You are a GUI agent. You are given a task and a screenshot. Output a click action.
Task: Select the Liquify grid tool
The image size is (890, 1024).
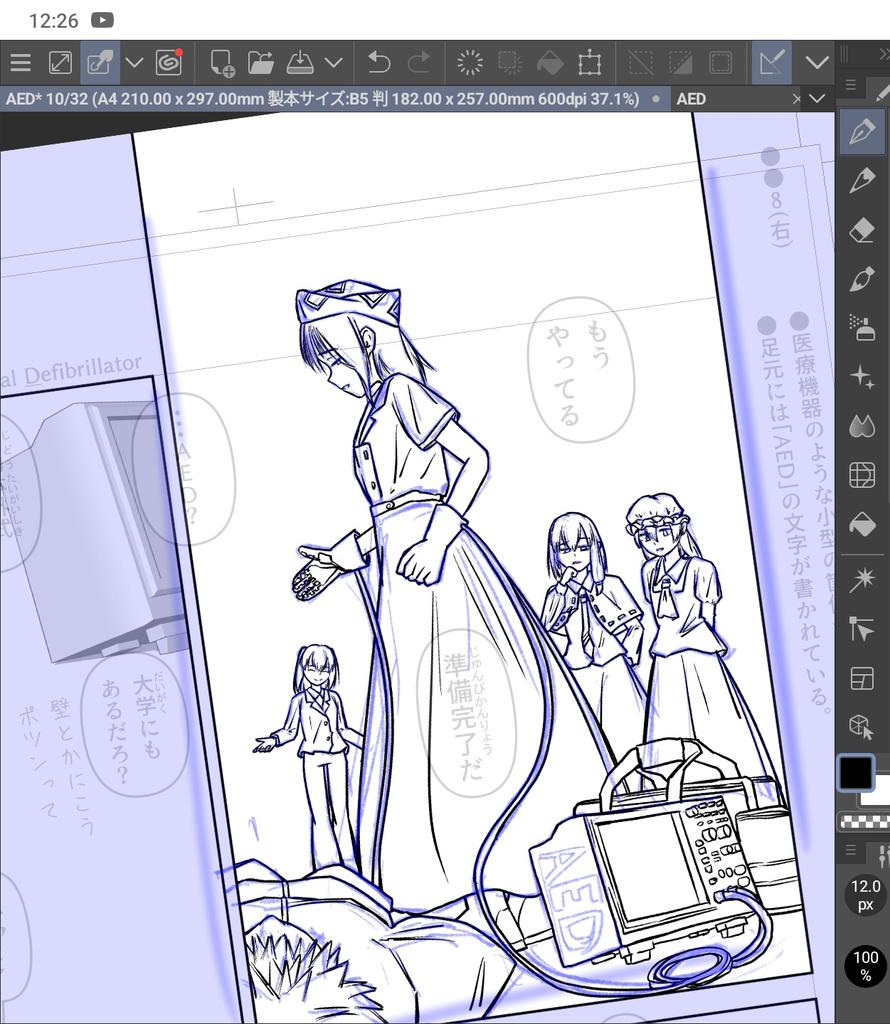862,475
